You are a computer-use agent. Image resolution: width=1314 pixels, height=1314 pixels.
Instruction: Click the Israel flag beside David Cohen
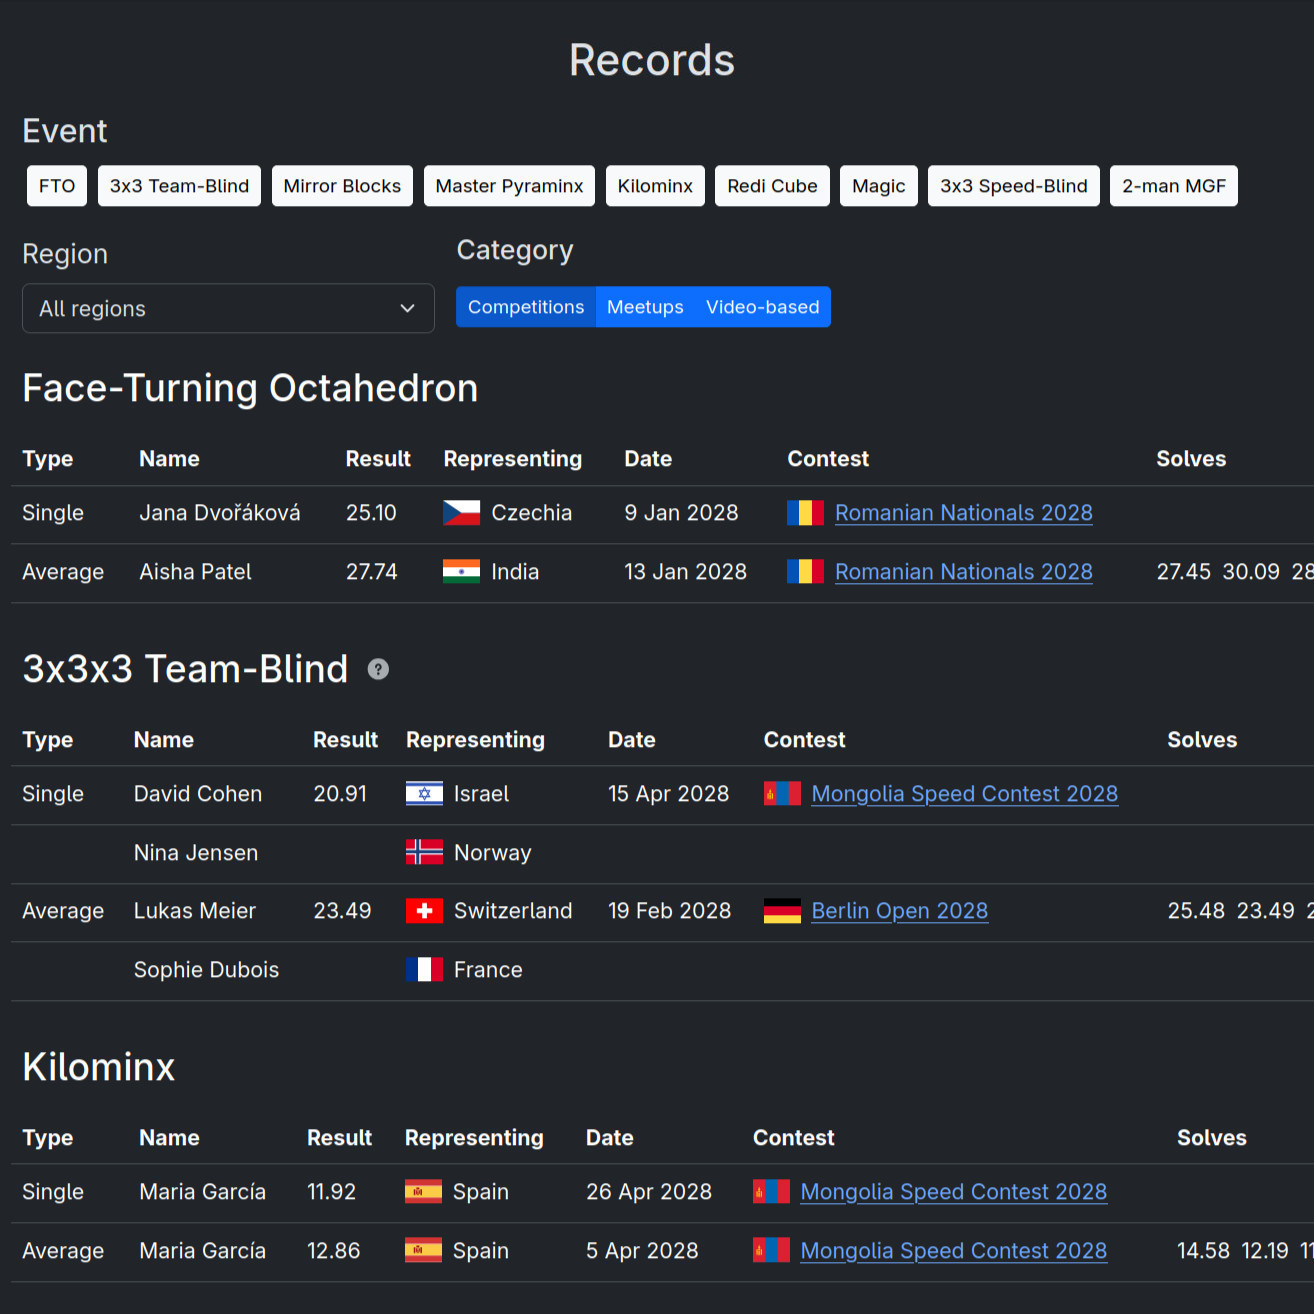424,793
